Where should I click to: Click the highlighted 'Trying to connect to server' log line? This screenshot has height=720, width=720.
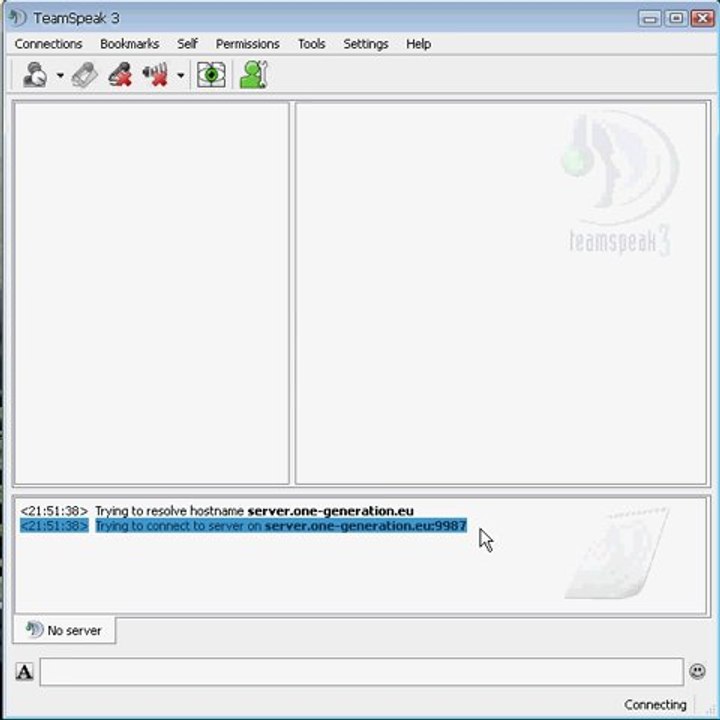243,525
